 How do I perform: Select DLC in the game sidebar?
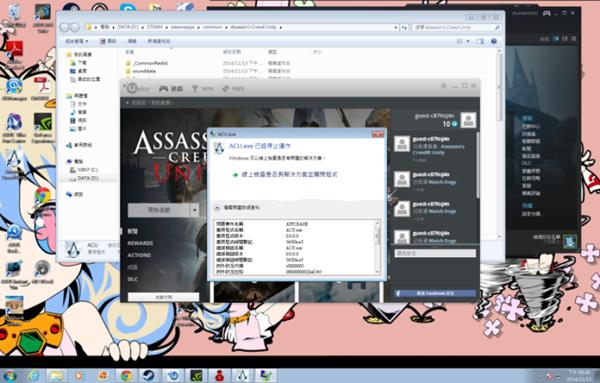coord(132,279)
